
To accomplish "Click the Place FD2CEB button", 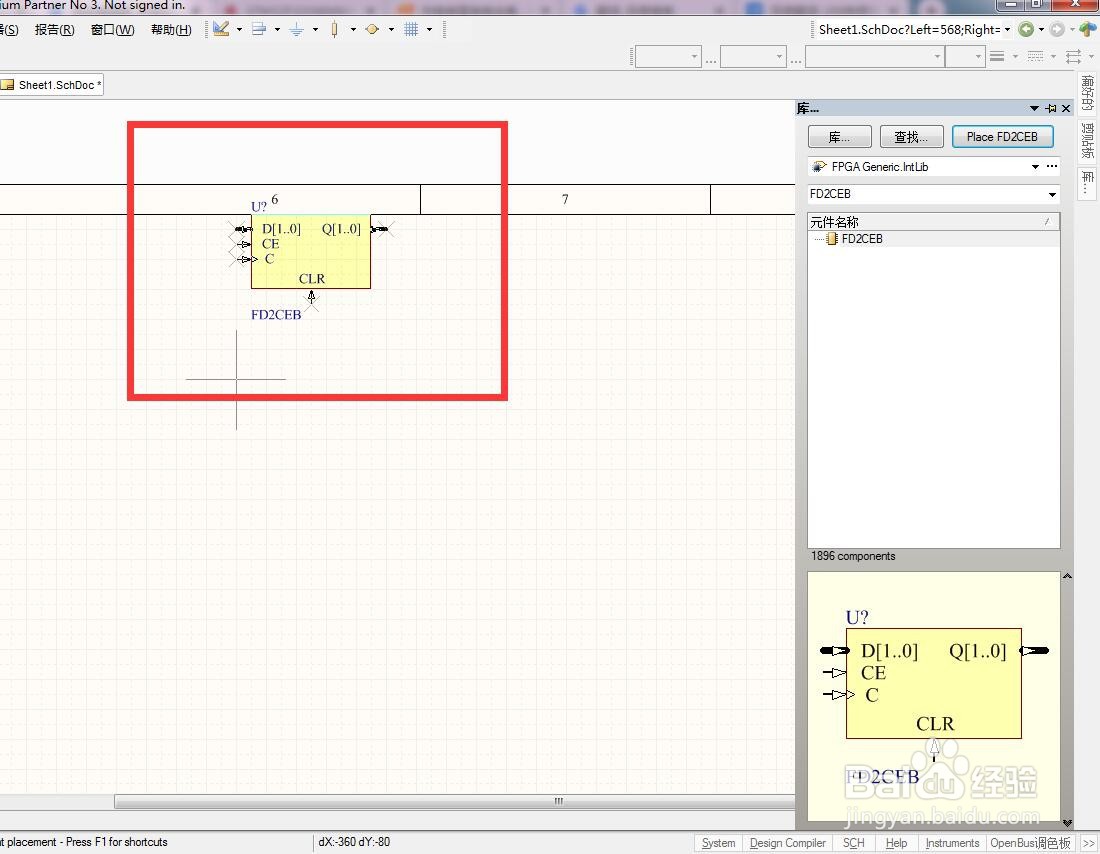I will tap(1002, 137).
